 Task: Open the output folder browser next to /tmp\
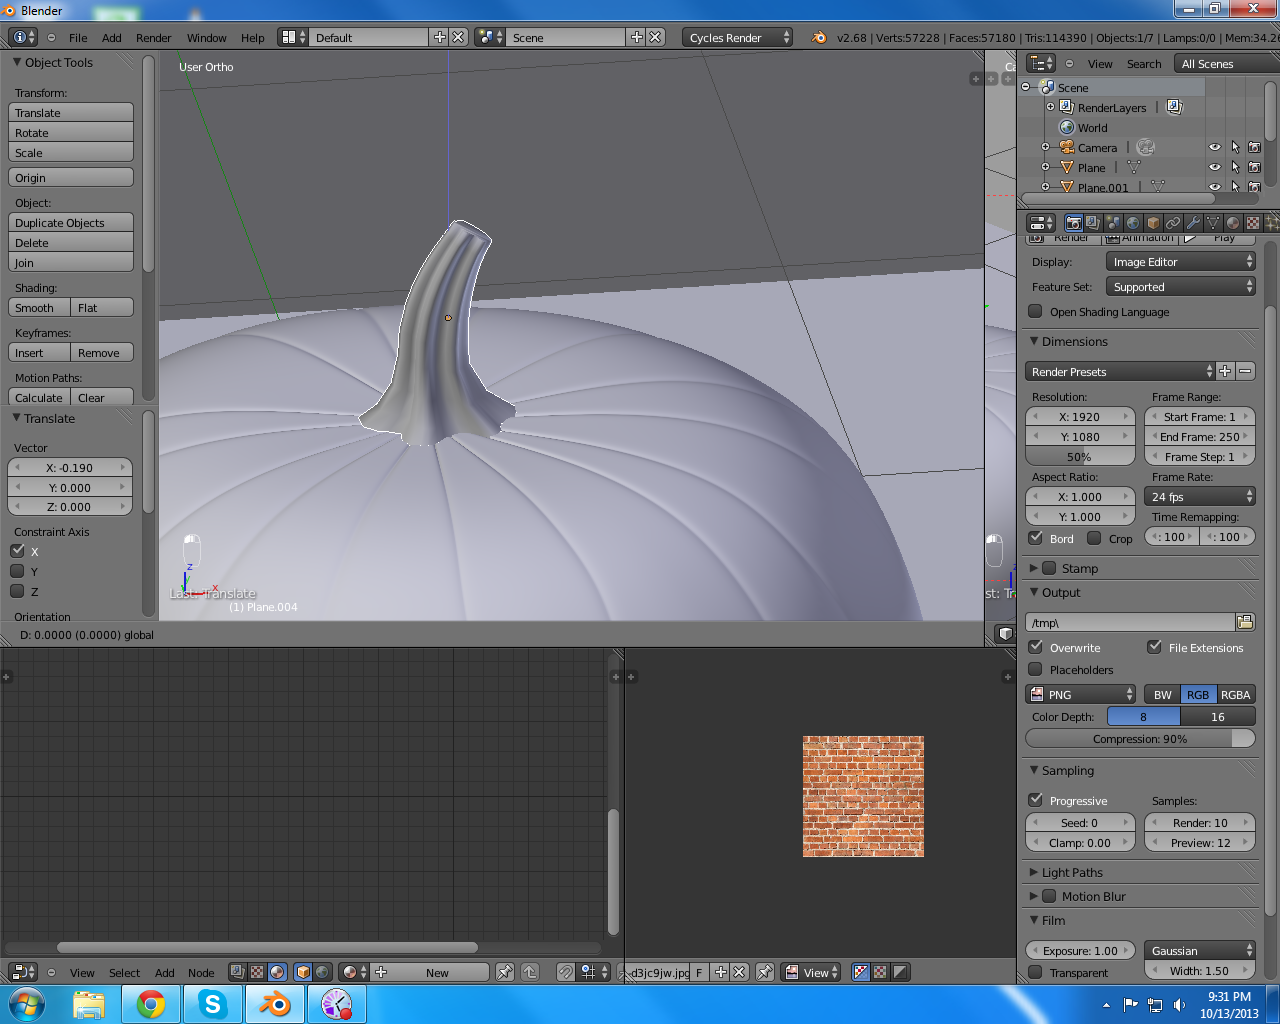(1245, 622)
